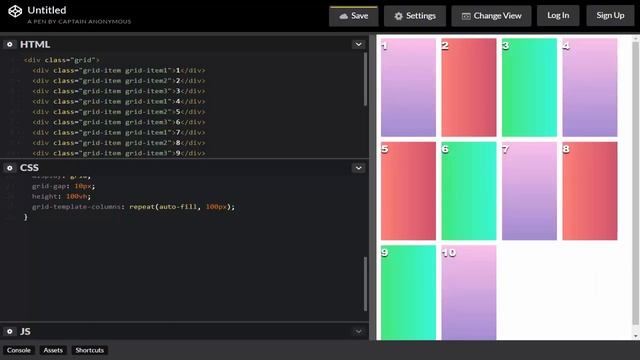Viewport: 640px width, 360px height.
Task: Click the CodePen logo icon
Action: point(15,11)
